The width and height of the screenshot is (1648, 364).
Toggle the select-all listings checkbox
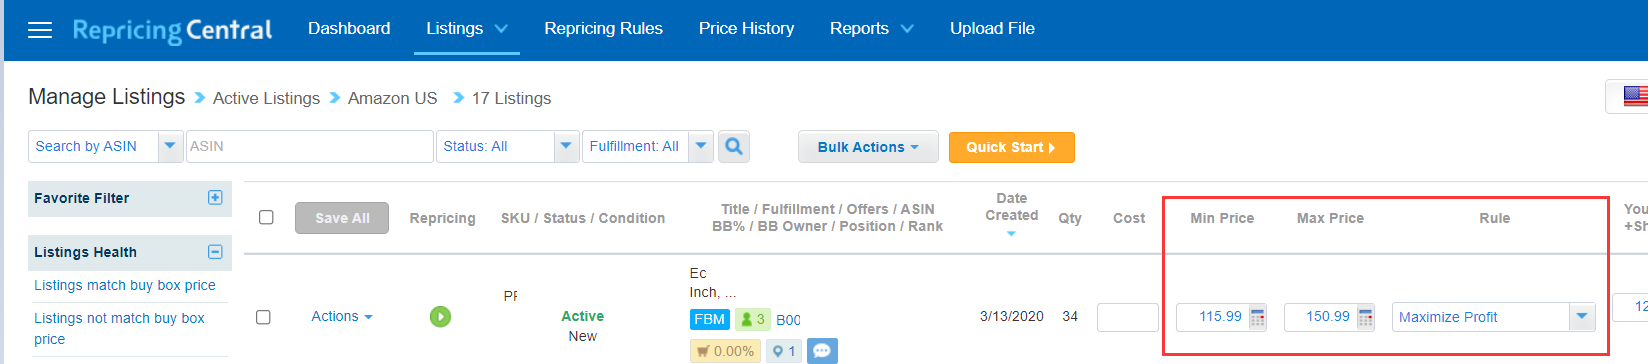[266, 217]
